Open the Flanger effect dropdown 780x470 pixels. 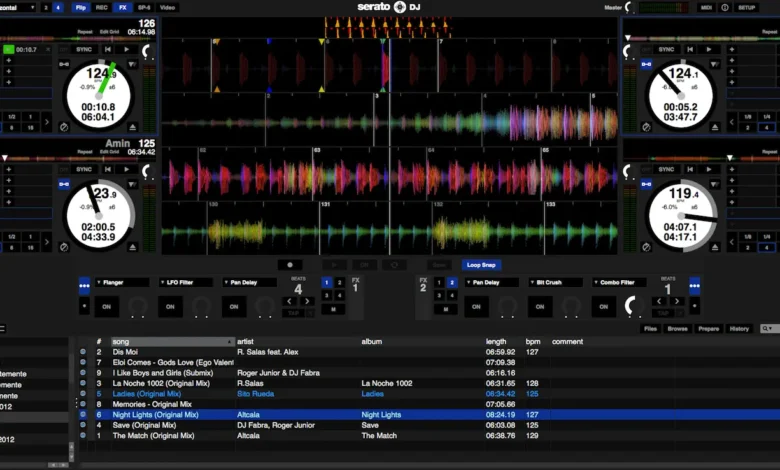[x=122, y=282]
